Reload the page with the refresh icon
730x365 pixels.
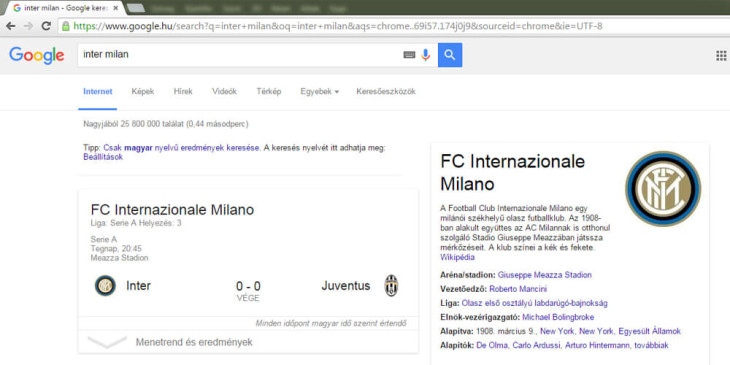tap(46, 26)
